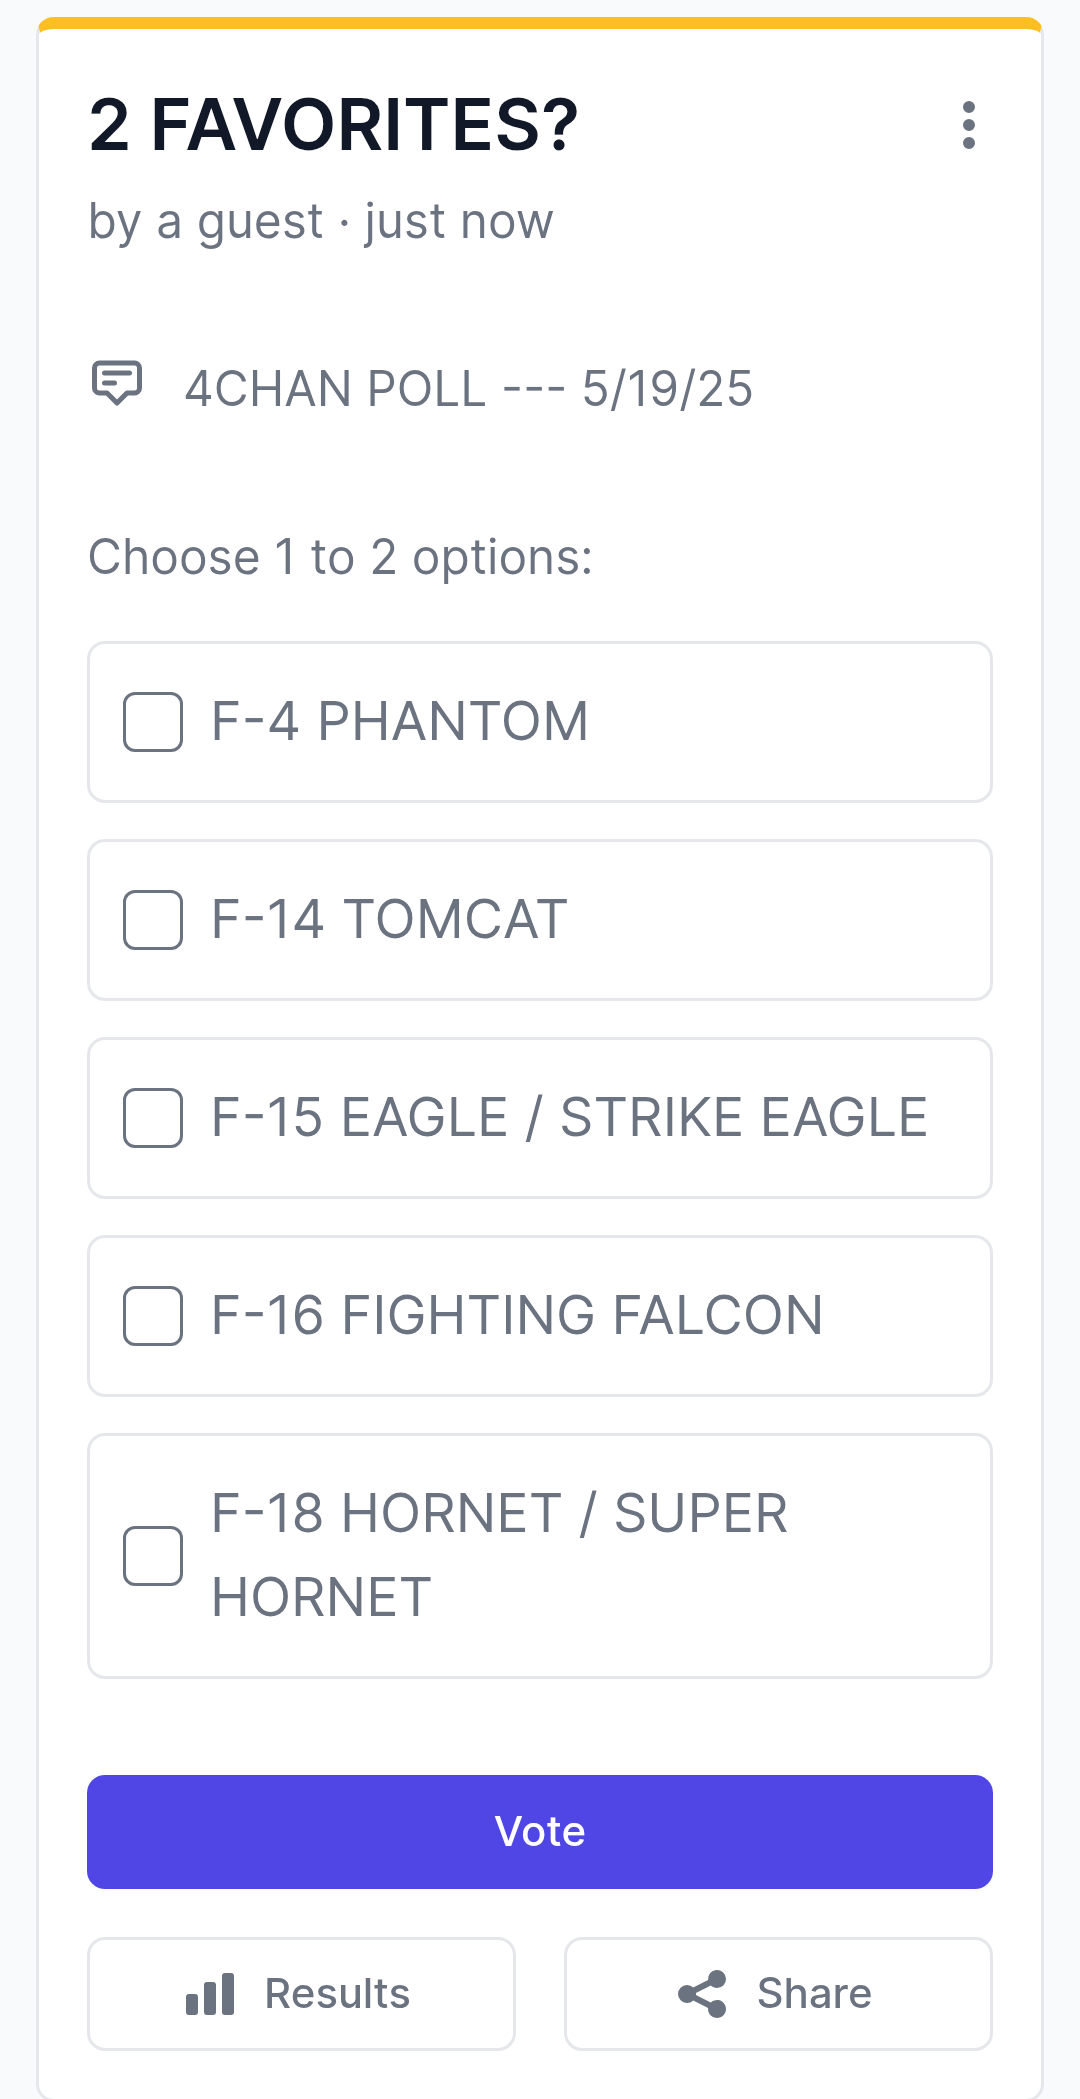The height and width of the screenshot is (2099, 1080).
Task: Click the 2 FAVORITES? poll title
Action: (334, 125)
